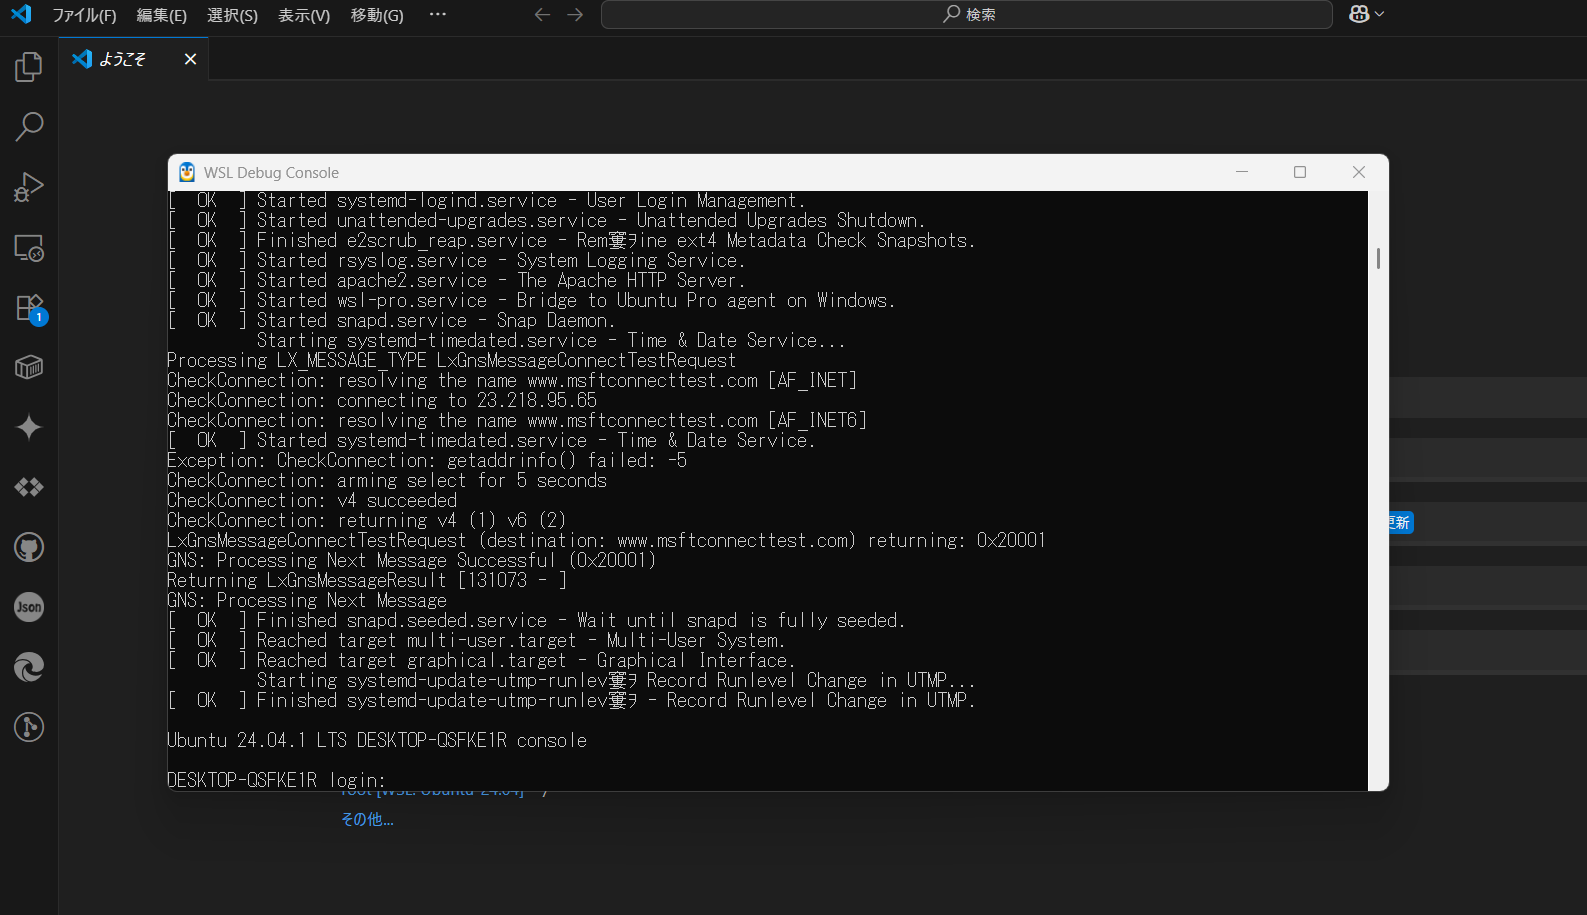The width and height of the screenshot is (1587, 915).
Task: Open the Copilot icon in title bar
Action: (1359, 14)
